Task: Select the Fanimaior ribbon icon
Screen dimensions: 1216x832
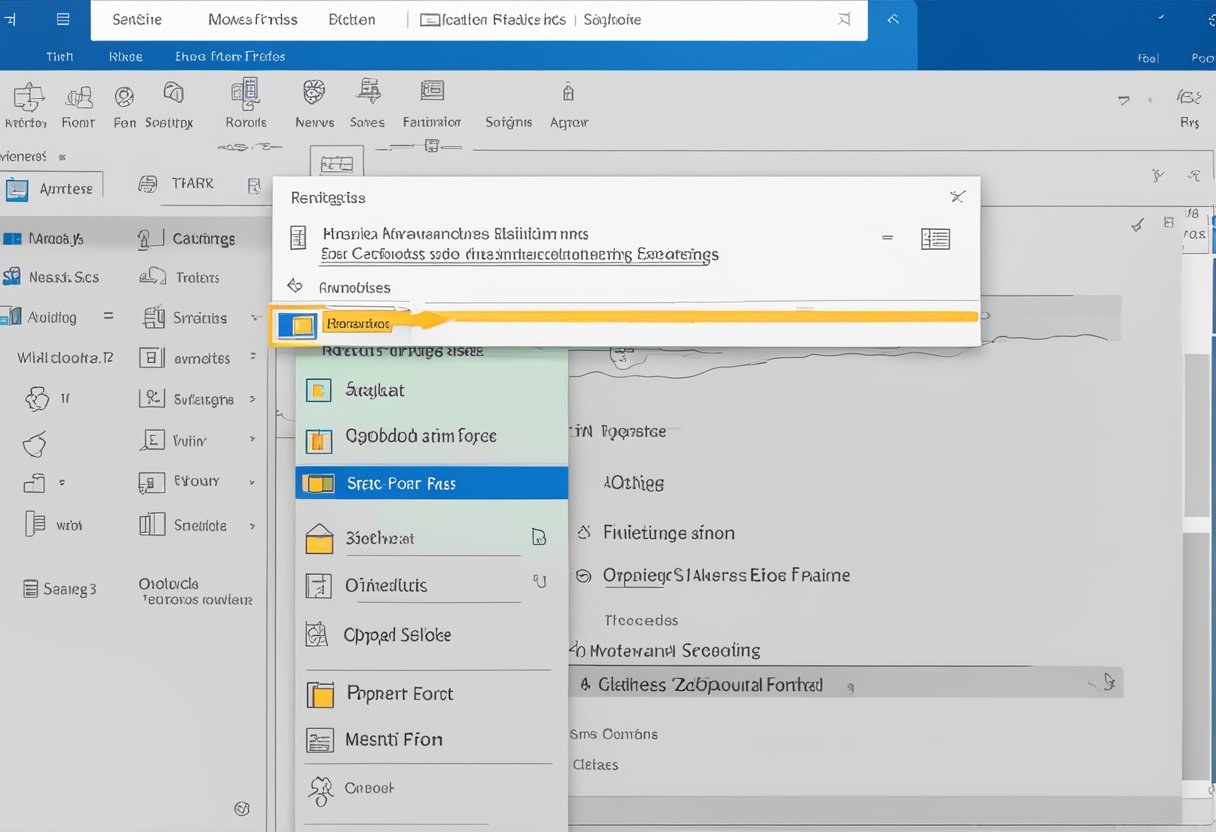Action: [x=432, y=103]
